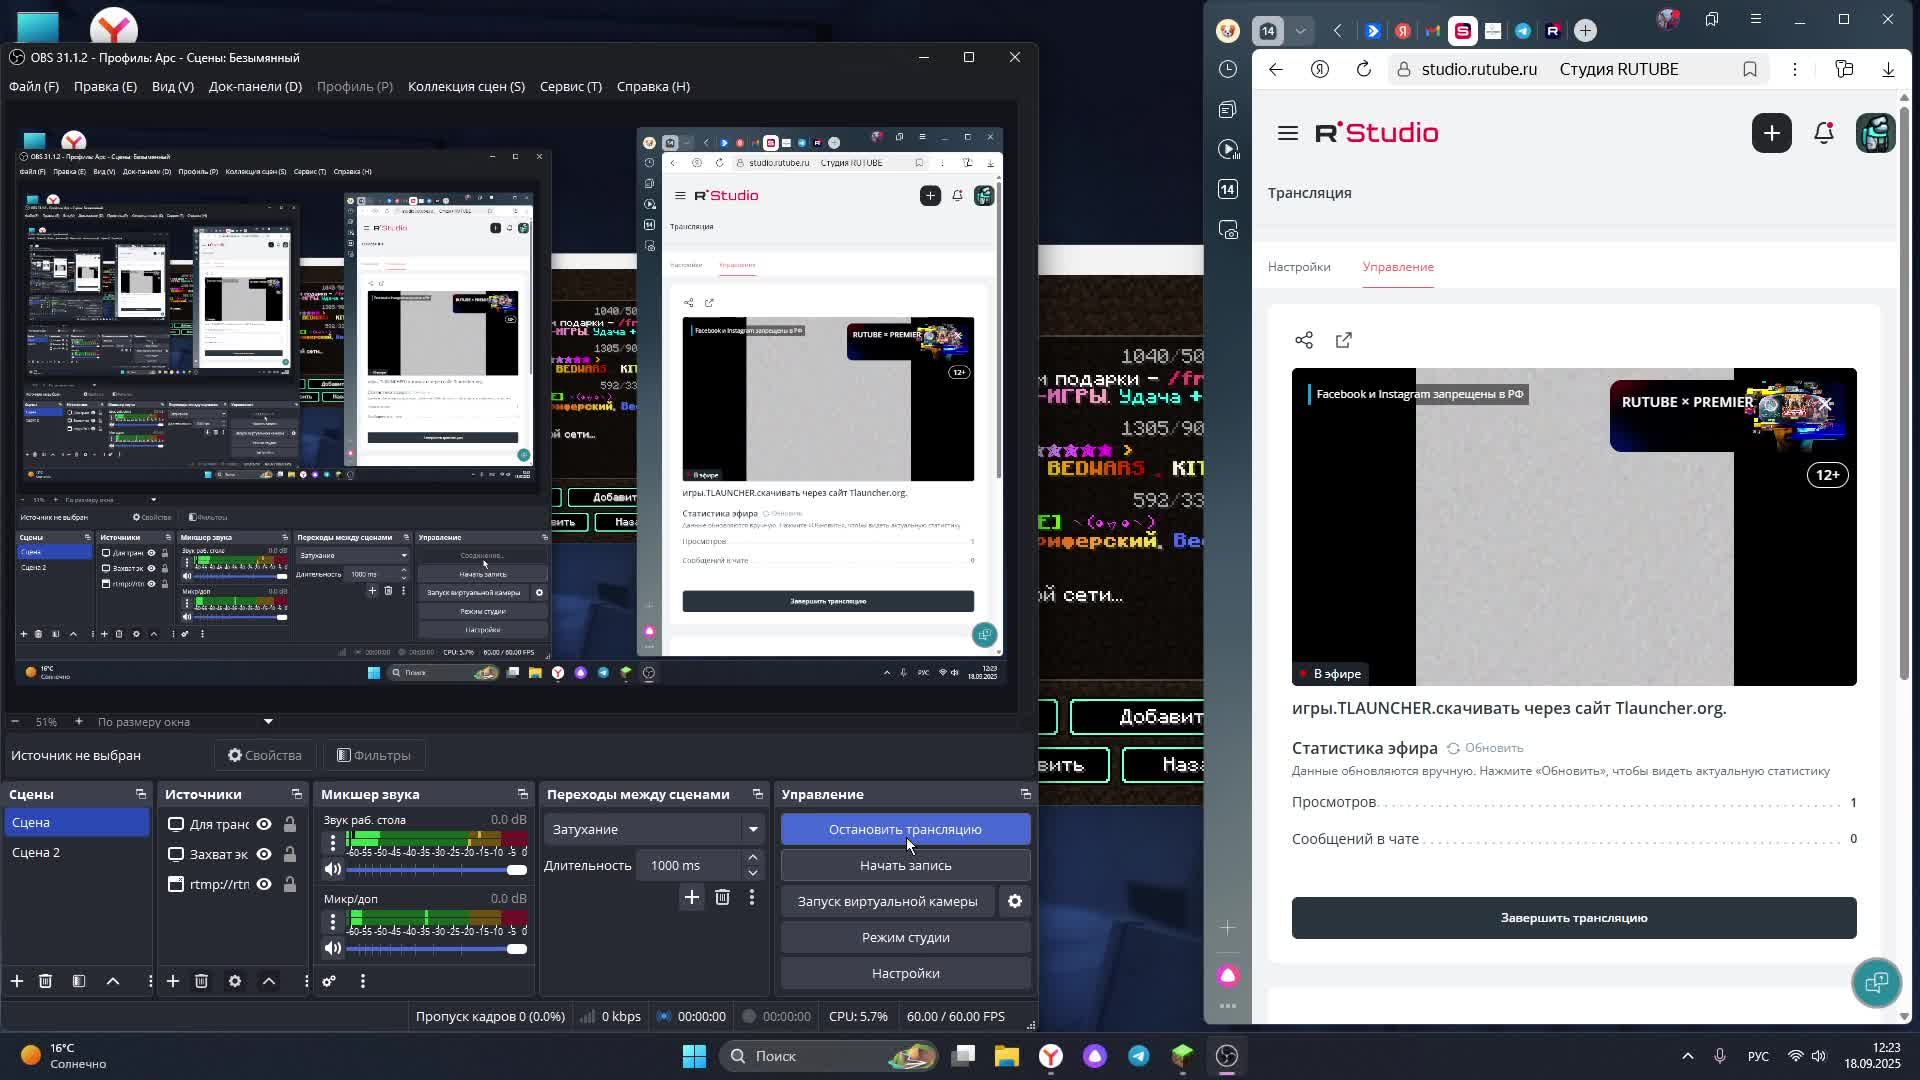The width and height of the screenshot is (1920, 1080).
Task: Open virtual camera settings gear
Action: point(1014,902)
